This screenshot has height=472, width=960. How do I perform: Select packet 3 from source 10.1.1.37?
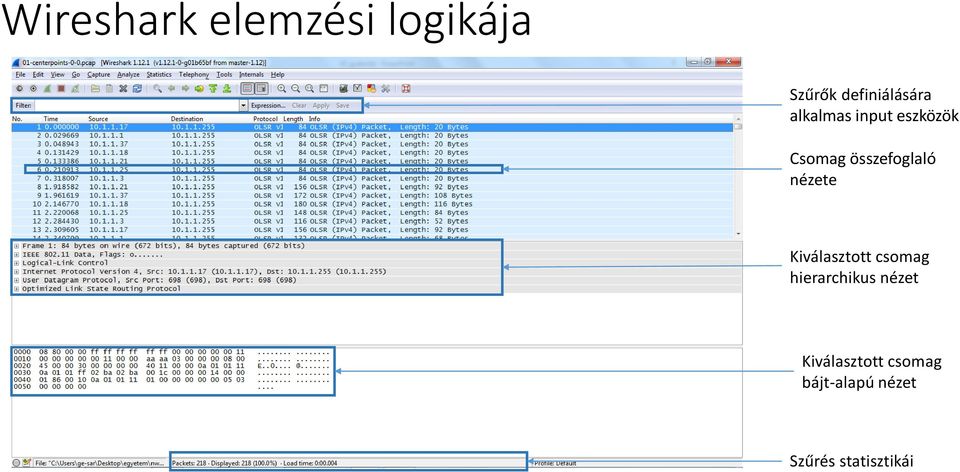click(373, 144)
